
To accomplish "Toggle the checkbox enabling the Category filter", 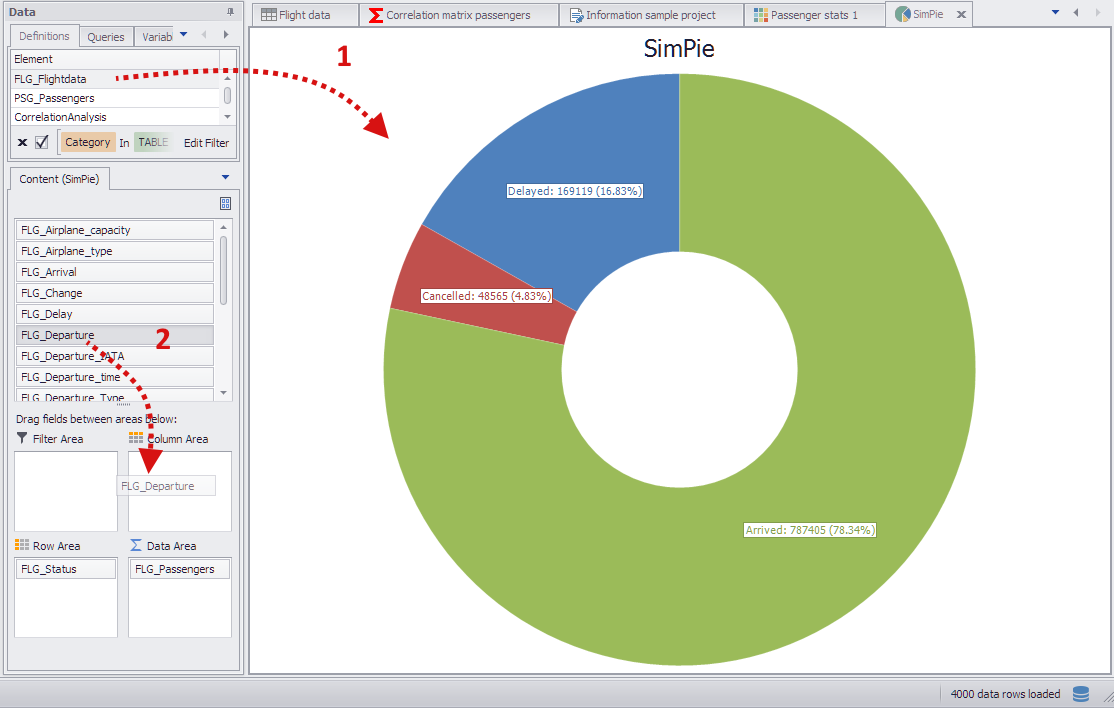I will pyautogui.click(x=40, y=141).
